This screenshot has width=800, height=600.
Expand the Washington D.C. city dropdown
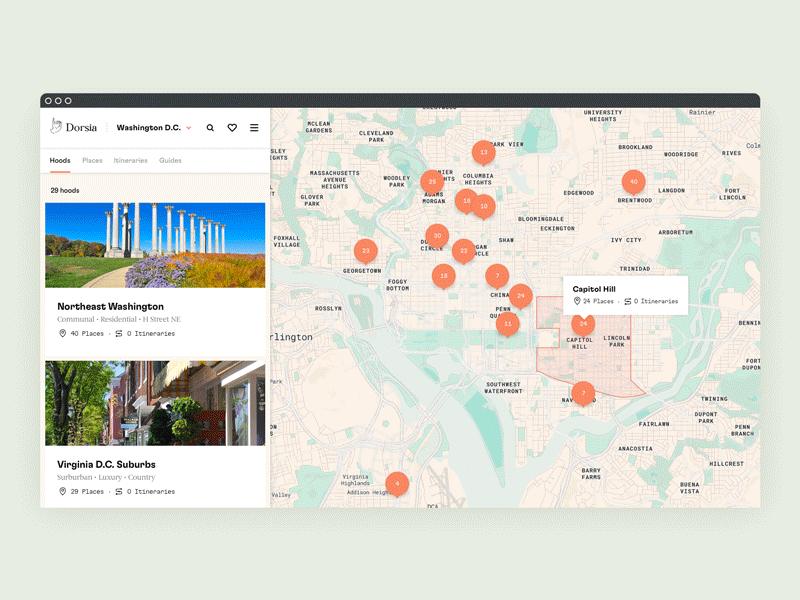[x=153, y=128]
